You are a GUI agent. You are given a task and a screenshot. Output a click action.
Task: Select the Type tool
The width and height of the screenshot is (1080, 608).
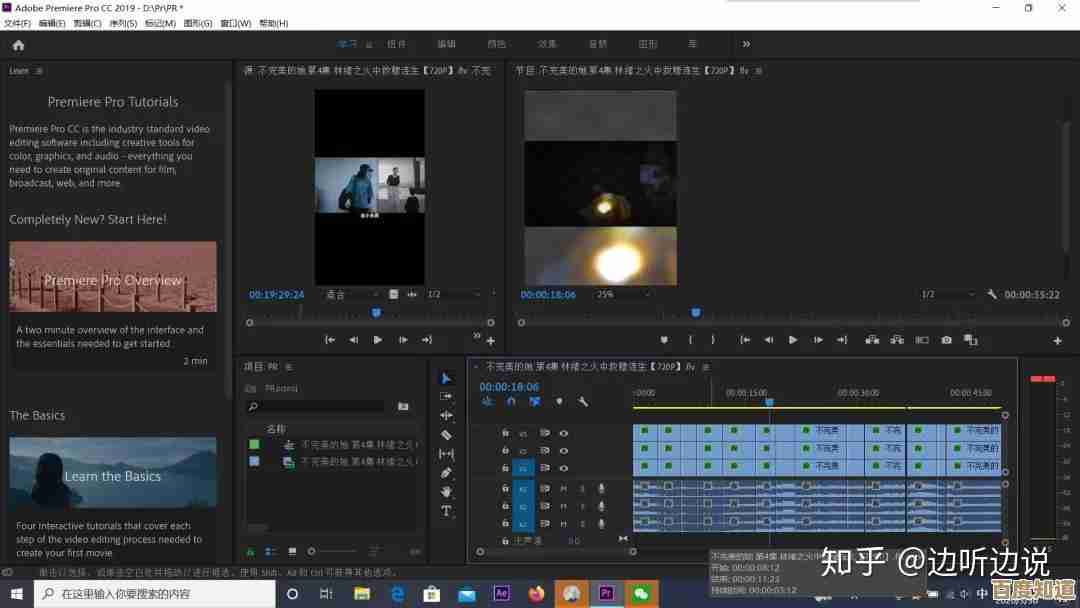click(x=447, y=512)
